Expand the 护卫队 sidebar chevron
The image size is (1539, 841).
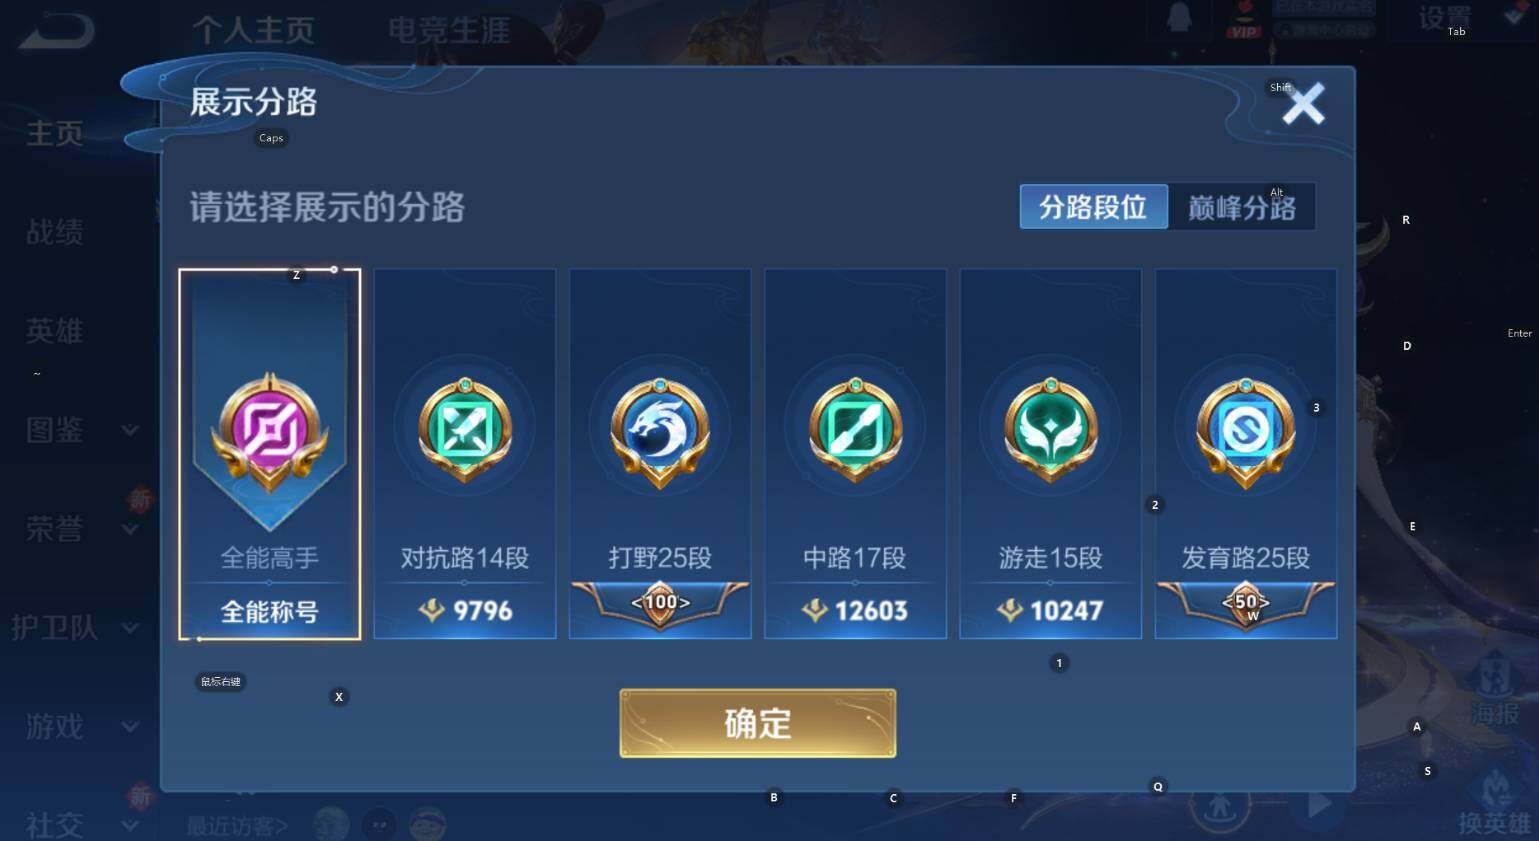[130, 628]
